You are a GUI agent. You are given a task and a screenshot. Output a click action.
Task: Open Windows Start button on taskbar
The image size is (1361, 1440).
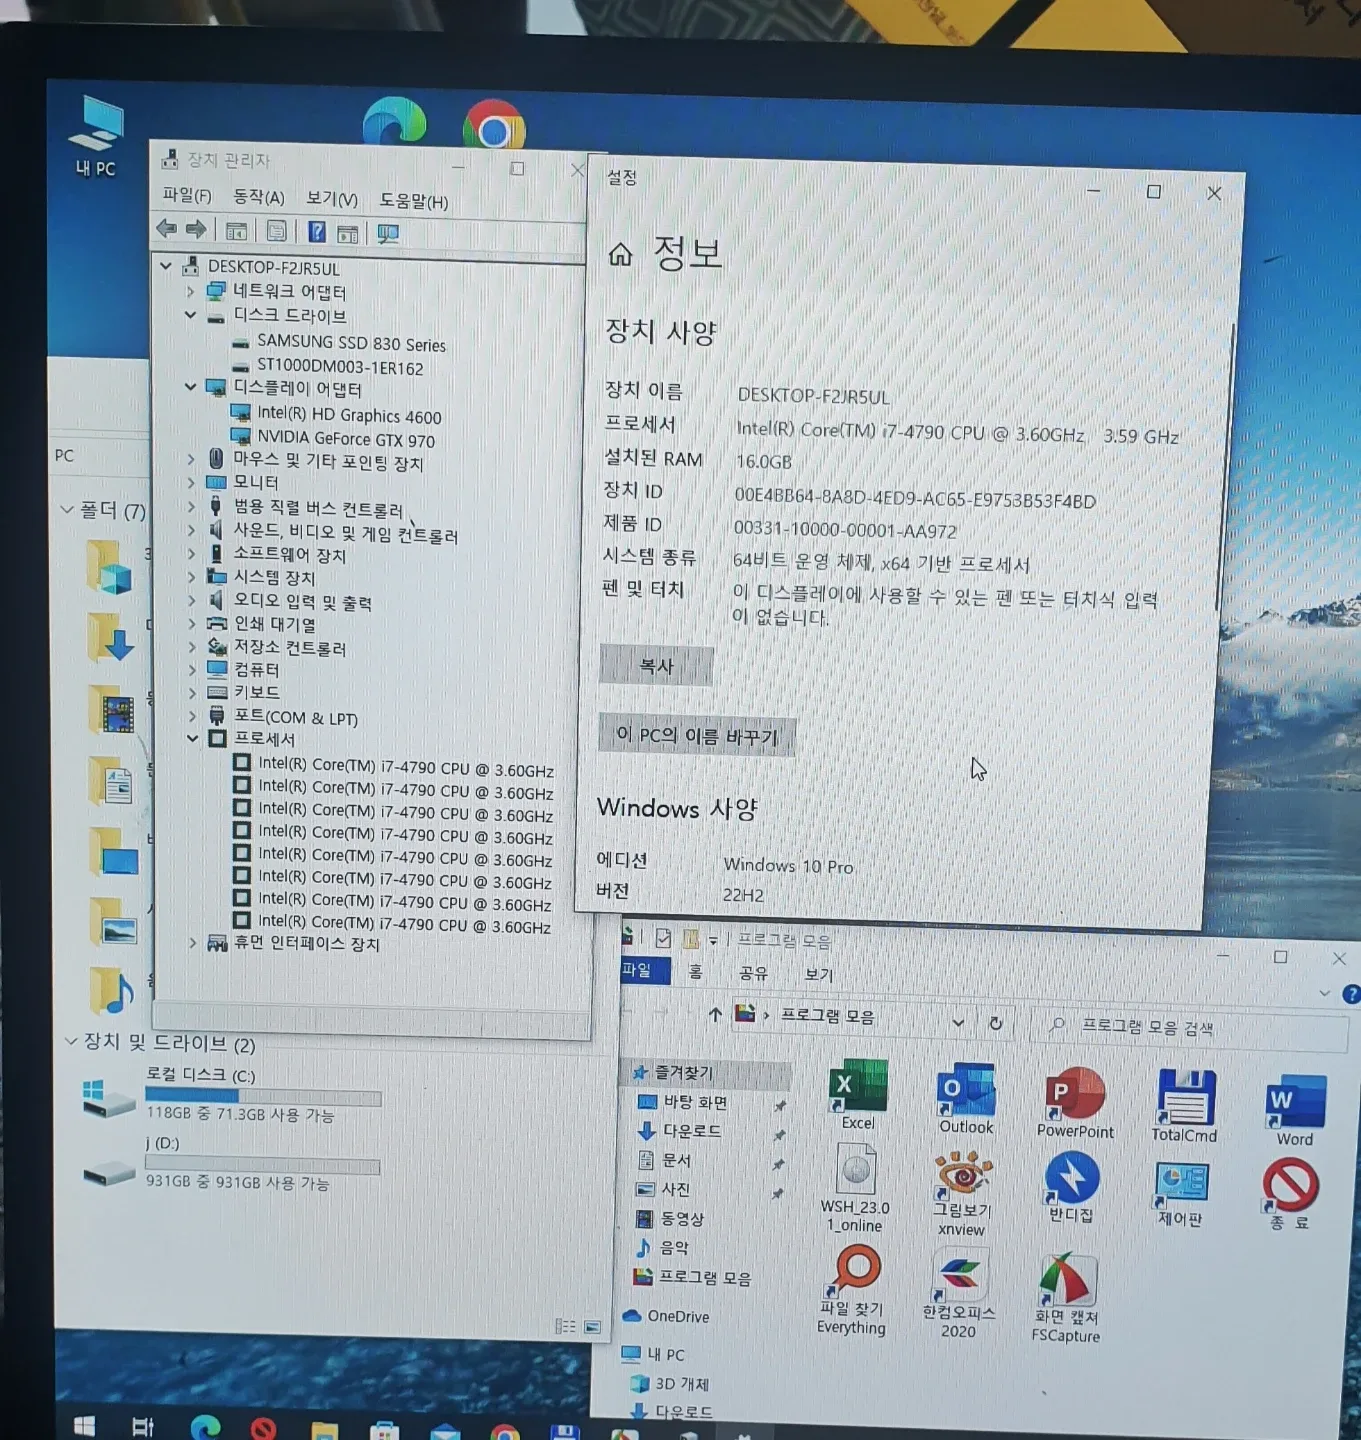click(x=85, y=1426)
